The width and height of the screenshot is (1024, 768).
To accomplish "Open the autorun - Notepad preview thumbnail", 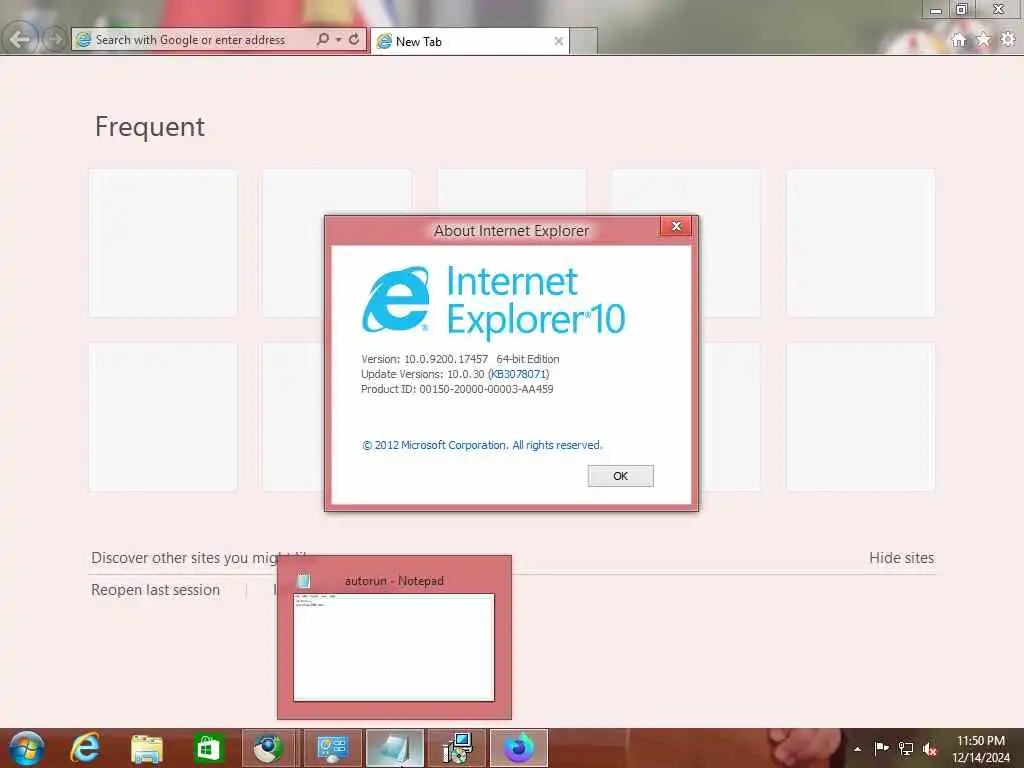I will [394, 647].
